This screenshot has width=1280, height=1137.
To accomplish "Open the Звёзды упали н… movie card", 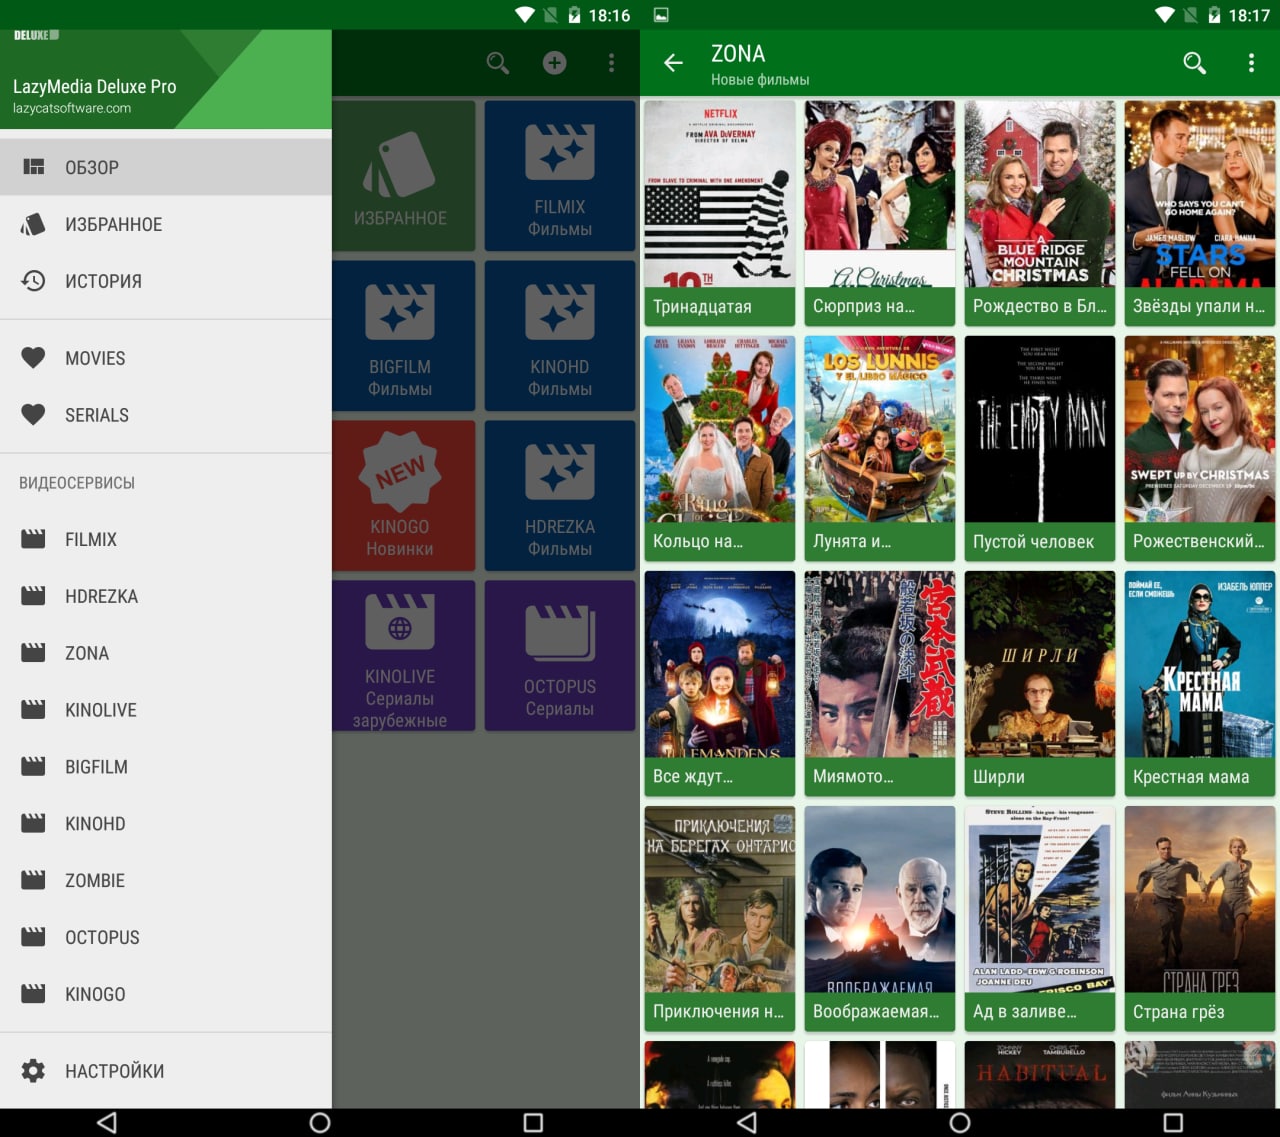I will (x=1200, y=213).
